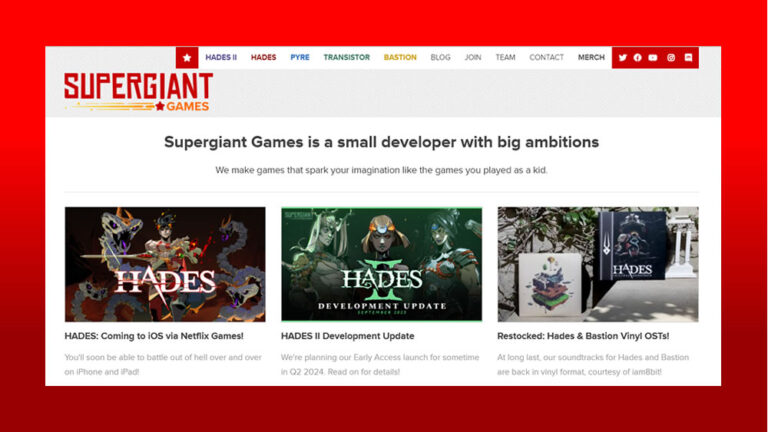Open the Hades iOS Netflix article thumbnail
The image size is (768, 432).
pyautogui.click(x=165, y=264)
